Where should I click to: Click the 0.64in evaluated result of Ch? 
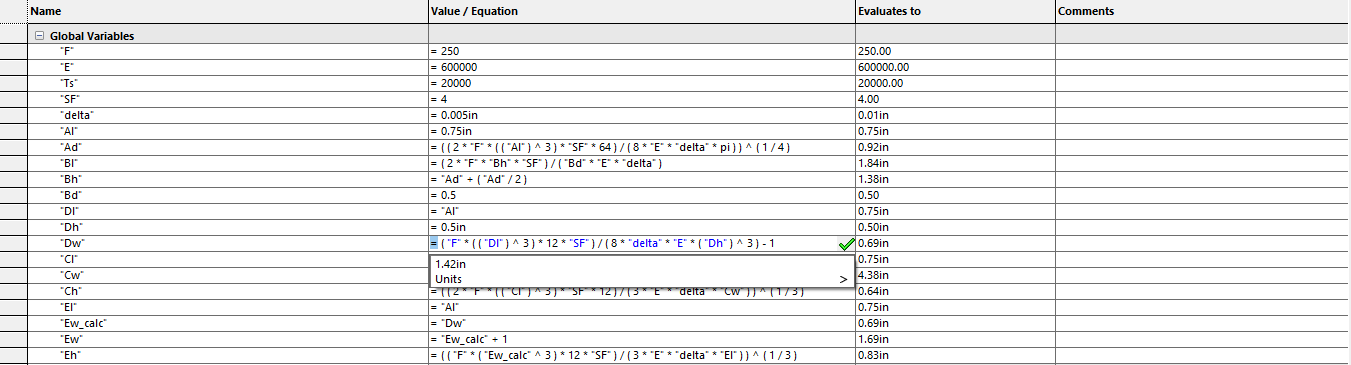pos(955,291)
